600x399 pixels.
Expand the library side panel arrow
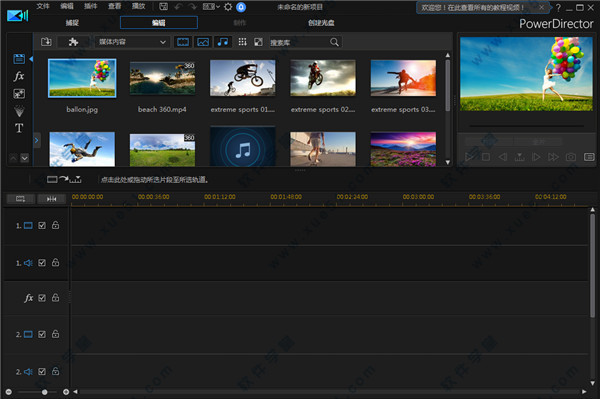(x=36, y=140)
